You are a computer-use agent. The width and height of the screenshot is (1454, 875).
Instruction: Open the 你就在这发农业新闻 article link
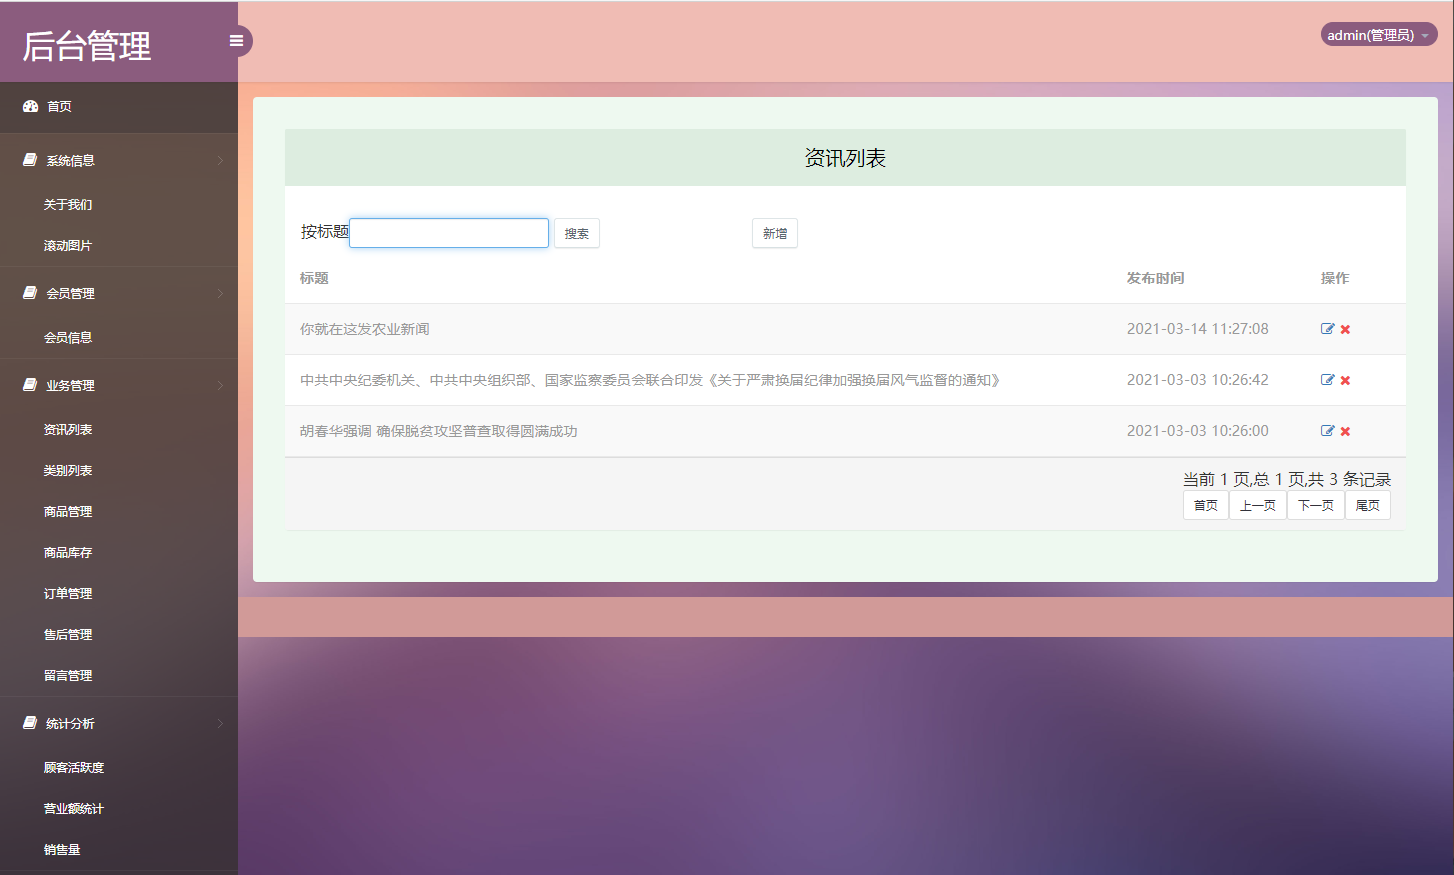pyautogui.click(x=363, y=328)
